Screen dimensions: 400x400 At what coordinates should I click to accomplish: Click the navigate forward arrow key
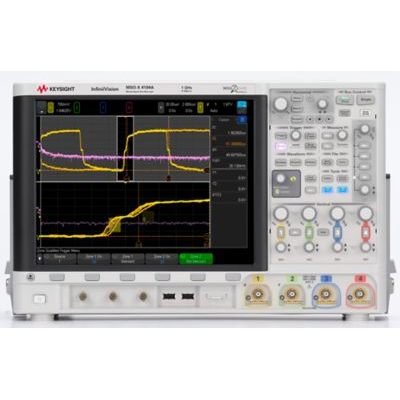pos(329,119)
